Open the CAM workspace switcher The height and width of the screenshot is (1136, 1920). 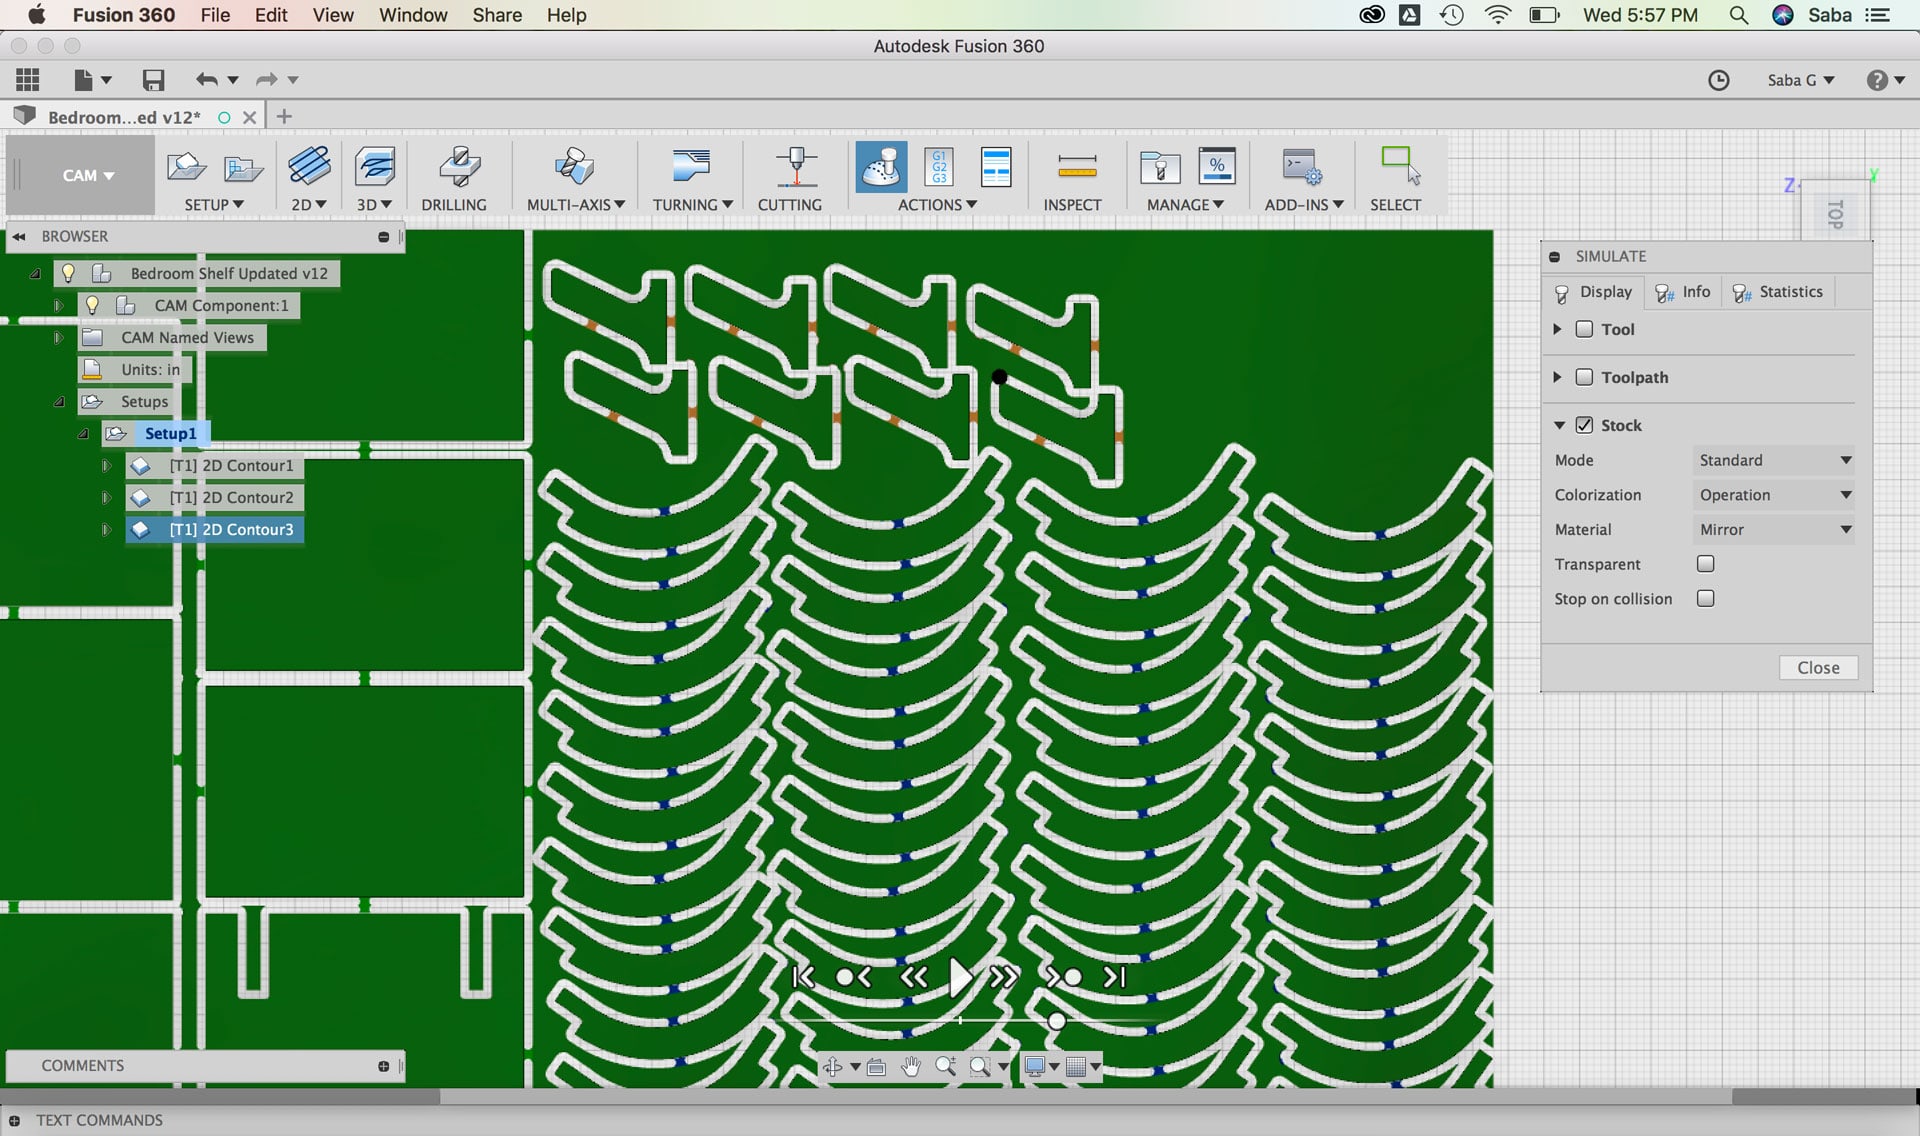click(x=87, y=175)
